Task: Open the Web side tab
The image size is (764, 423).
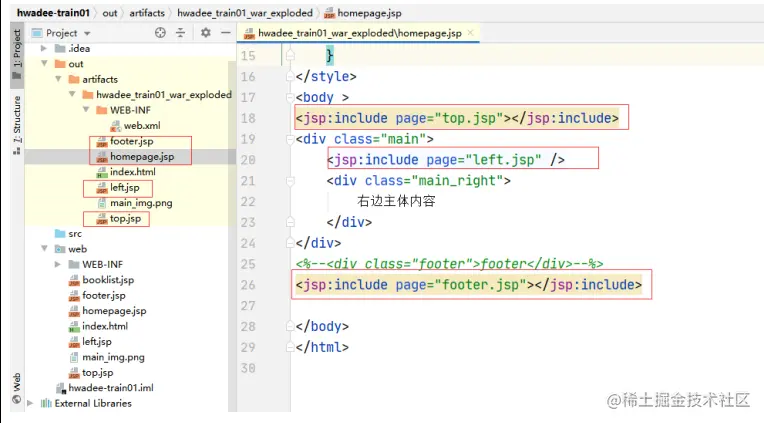Action: coord(17,388)
